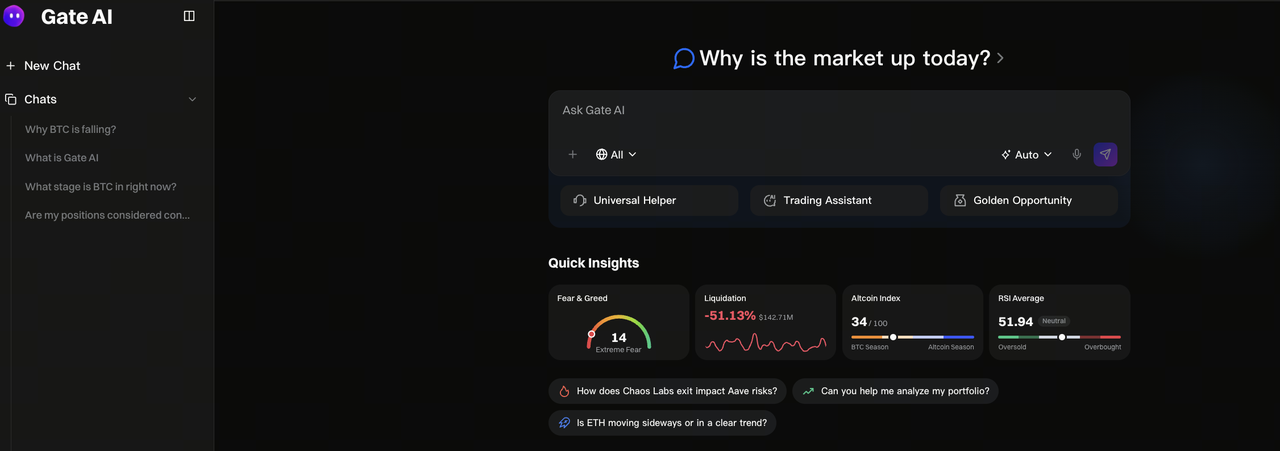Collapse the sidebar using the panel icon

point(189,16)
